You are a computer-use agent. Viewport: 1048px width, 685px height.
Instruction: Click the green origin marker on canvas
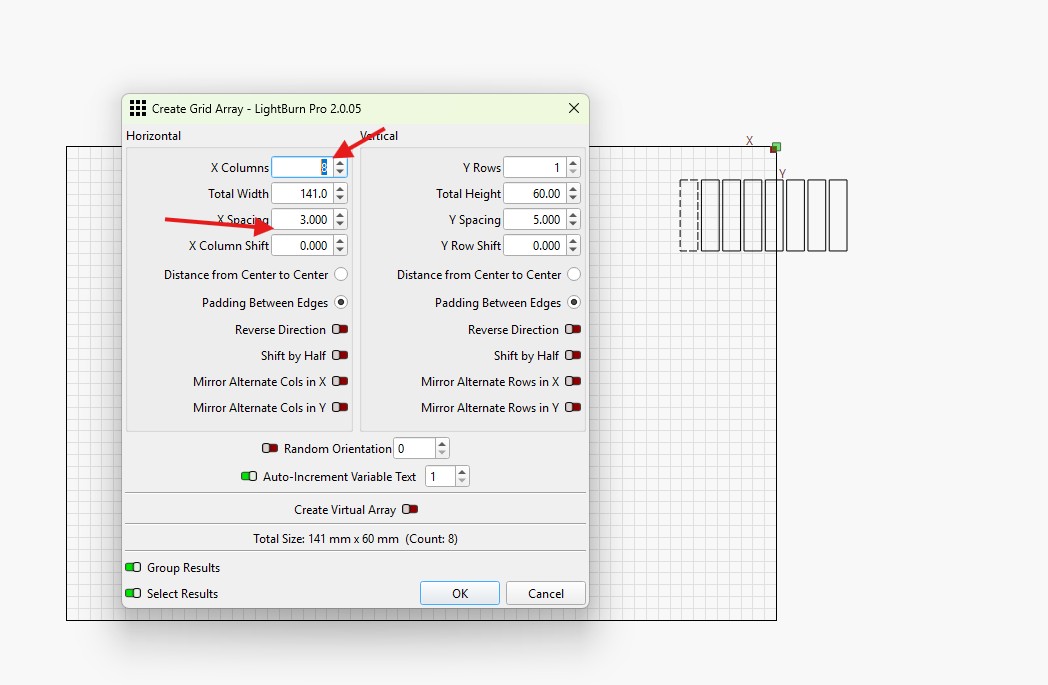[776, 146]
